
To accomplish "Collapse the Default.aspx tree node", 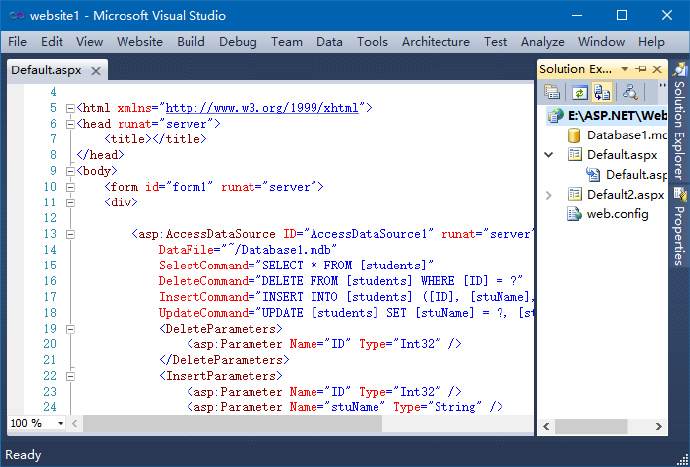I will click(x=549, y=154).
